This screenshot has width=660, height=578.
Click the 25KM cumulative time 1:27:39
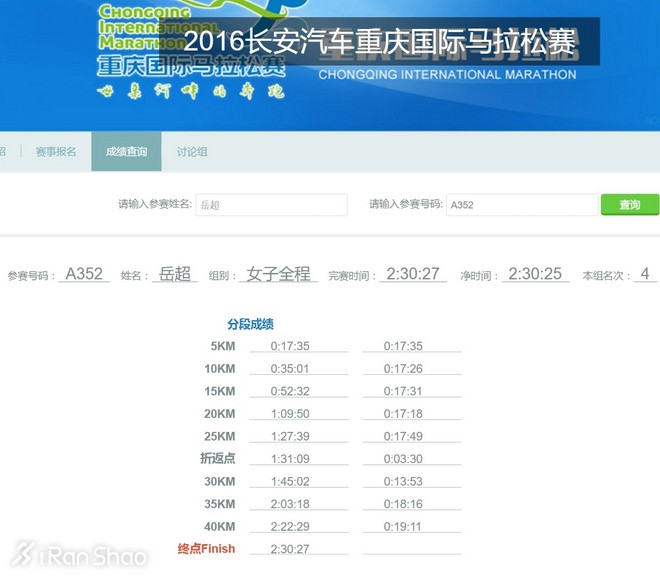(x=290, y=437)
